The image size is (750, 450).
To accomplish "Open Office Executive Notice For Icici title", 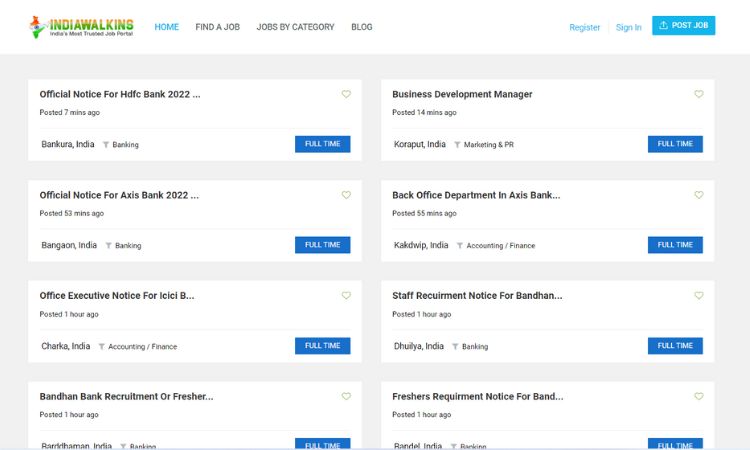I will pyautogui.click(x=117, y=296).
